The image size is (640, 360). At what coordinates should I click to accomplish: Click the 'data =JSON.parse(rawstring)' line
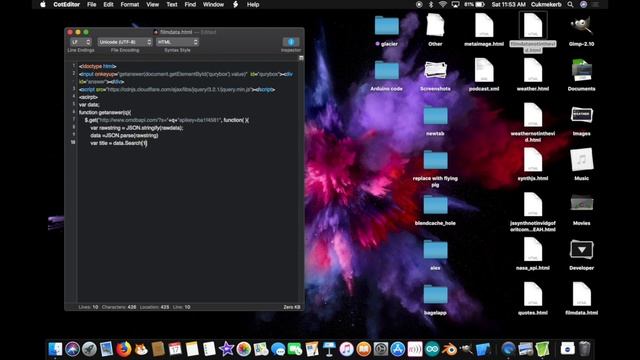[124, 136]
